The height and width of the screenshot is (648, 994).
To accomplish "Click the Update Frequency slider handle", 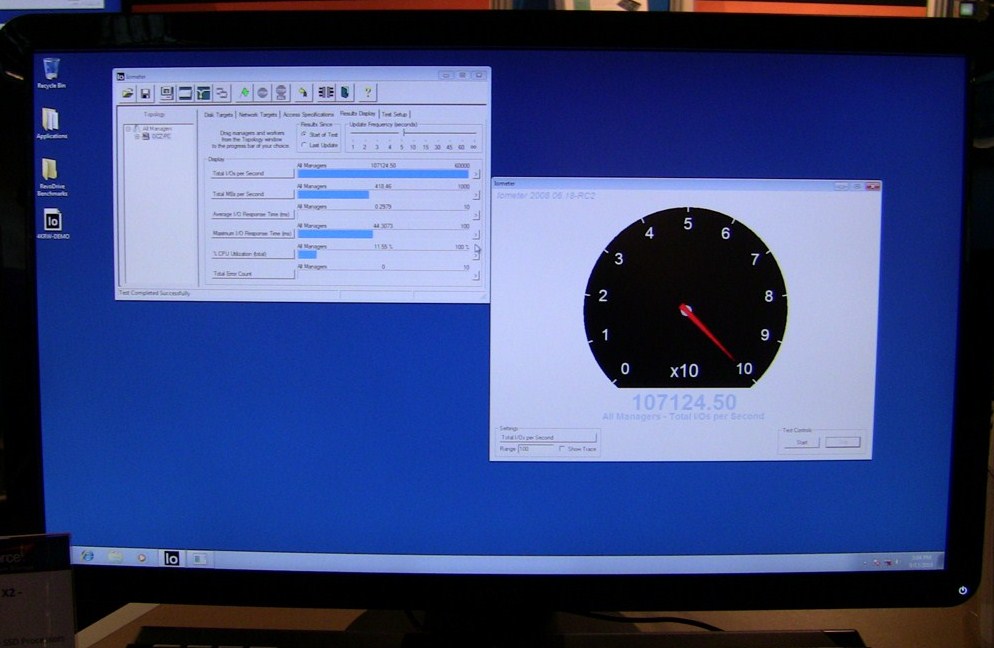I will 403,134.
